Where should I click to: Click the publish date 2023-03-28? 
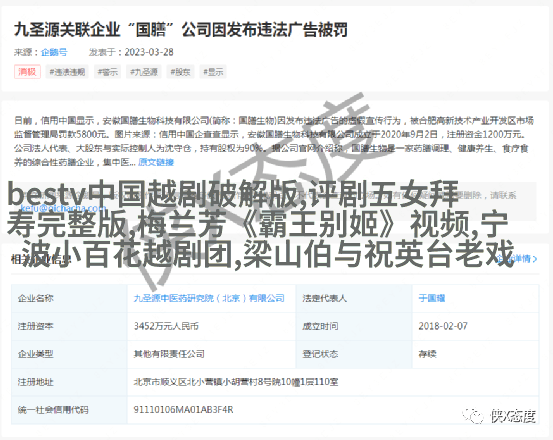[x=149, y=52]
